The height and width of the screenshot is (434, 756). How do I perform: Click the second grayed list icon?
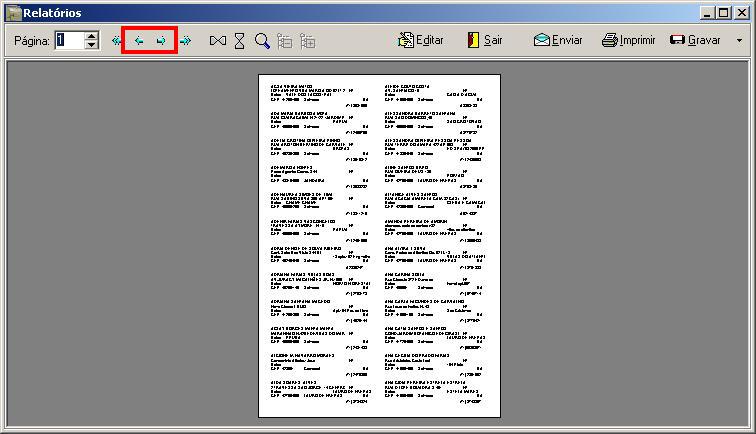pyautogui.click(x=307, y=41)
